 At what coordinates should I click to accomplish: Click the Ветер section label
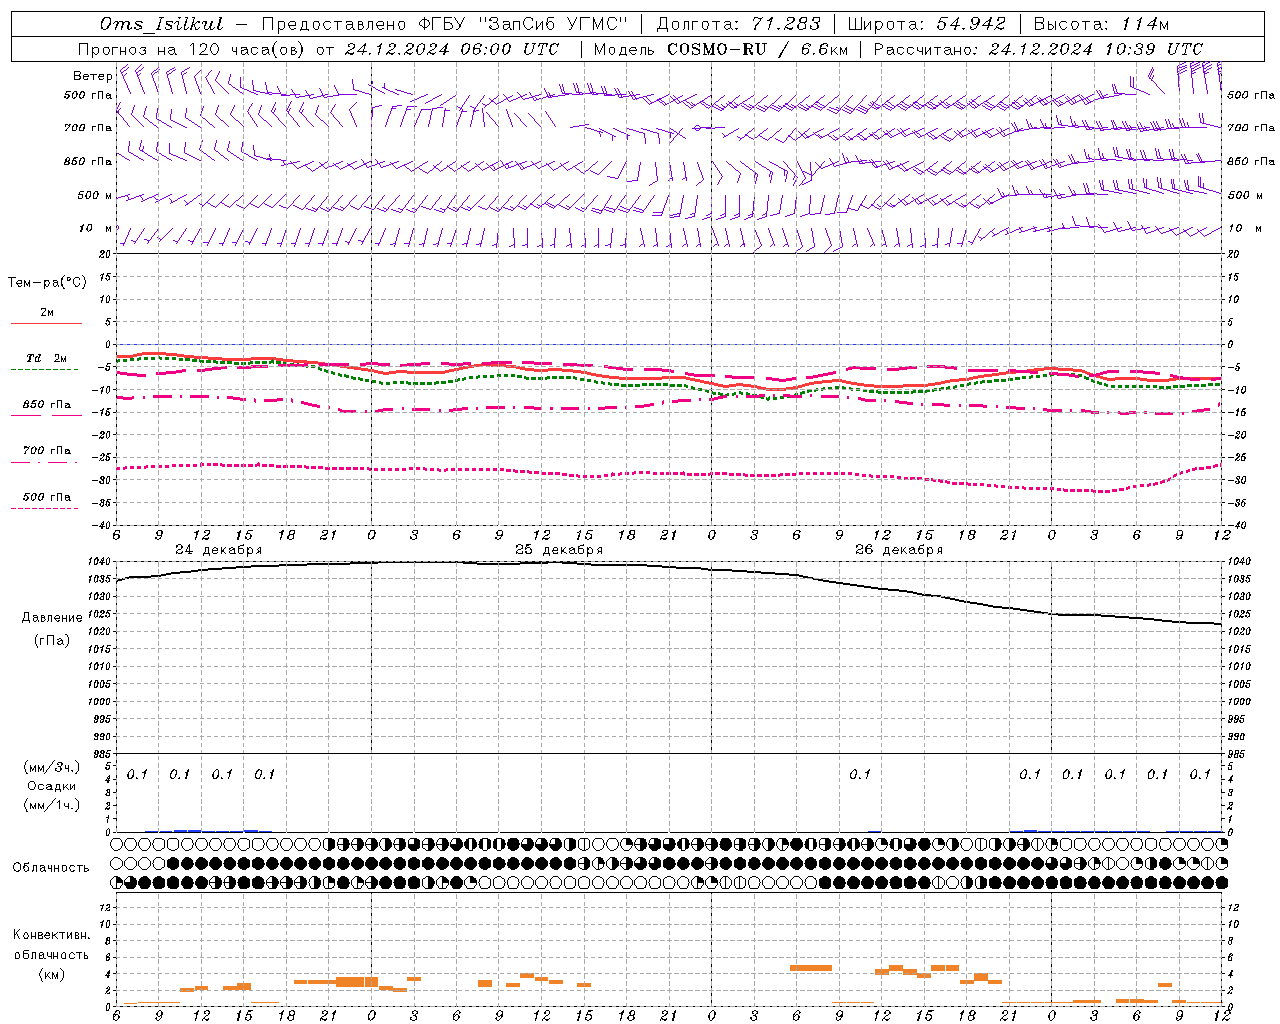[x=92, y=76]
